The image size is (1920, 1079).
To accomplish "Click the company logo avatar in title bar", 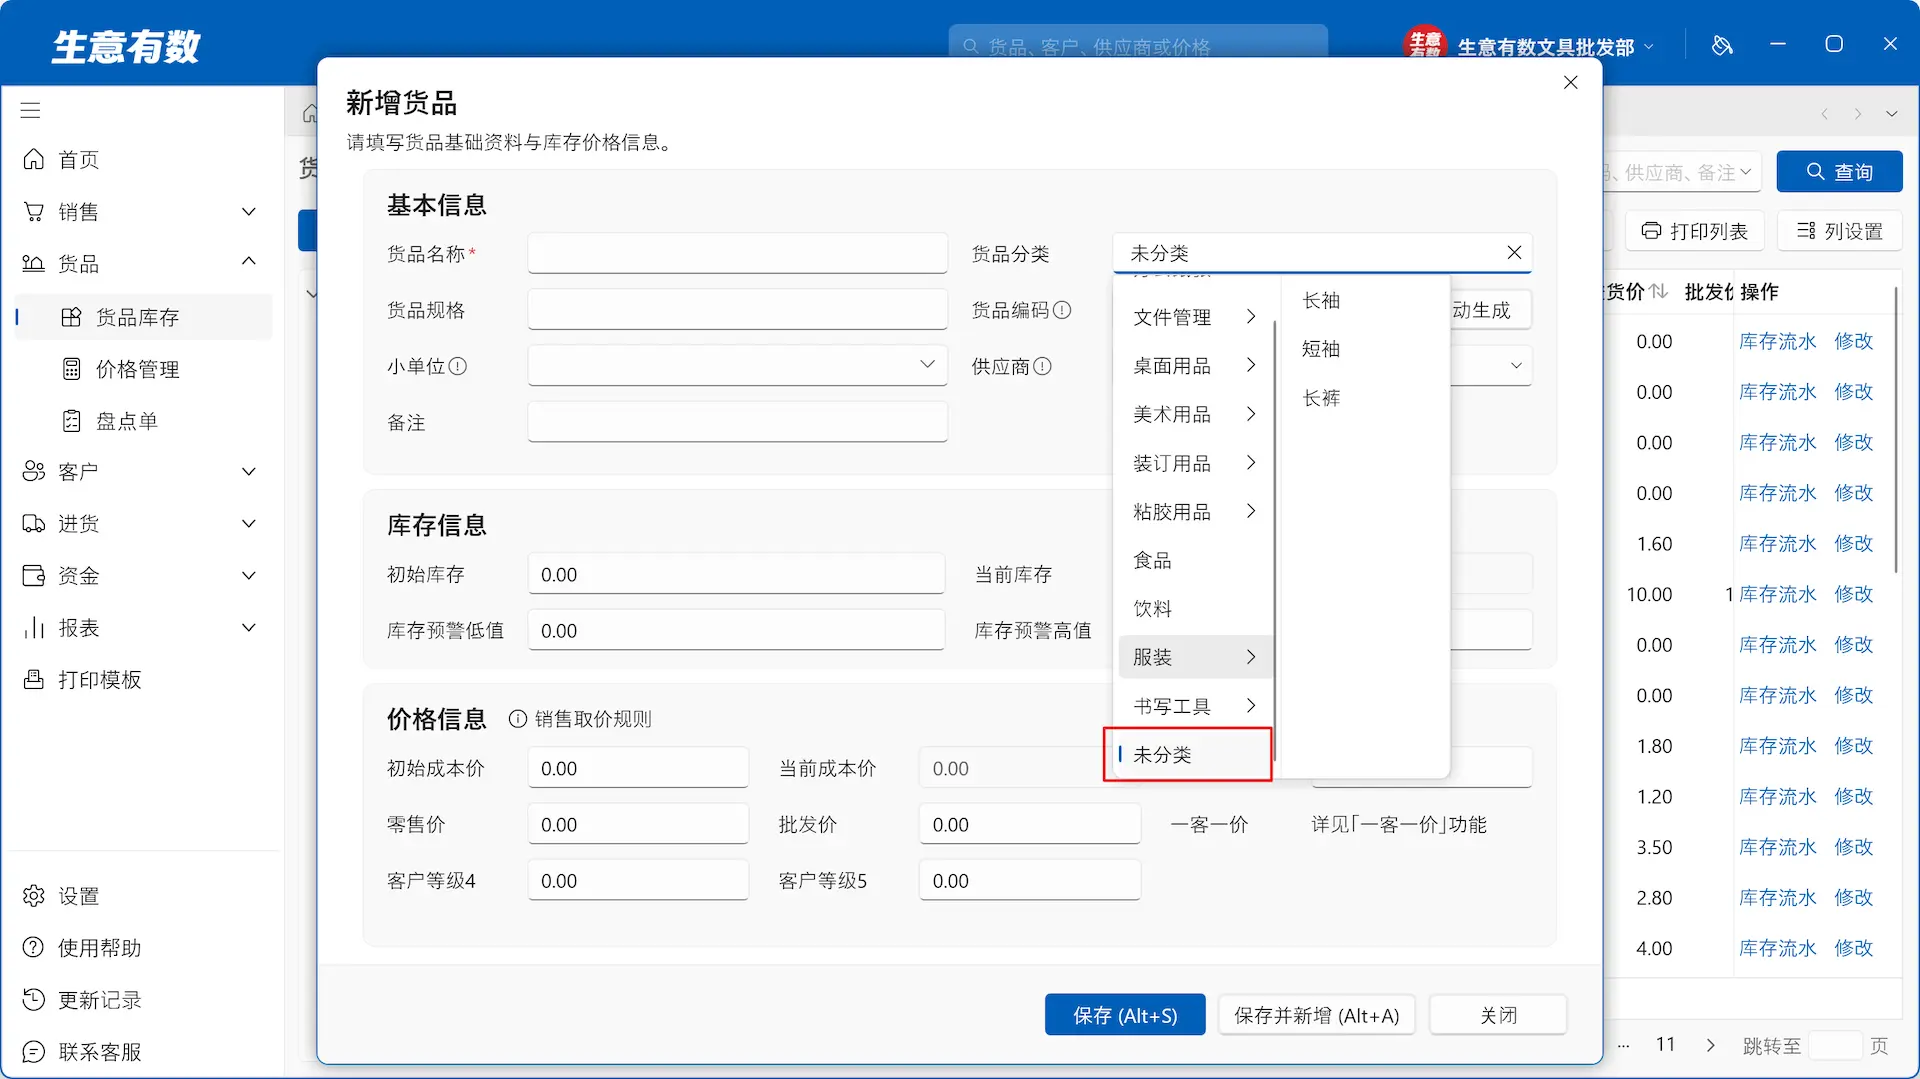I will pyautogui.click(x=1424, y=44).
